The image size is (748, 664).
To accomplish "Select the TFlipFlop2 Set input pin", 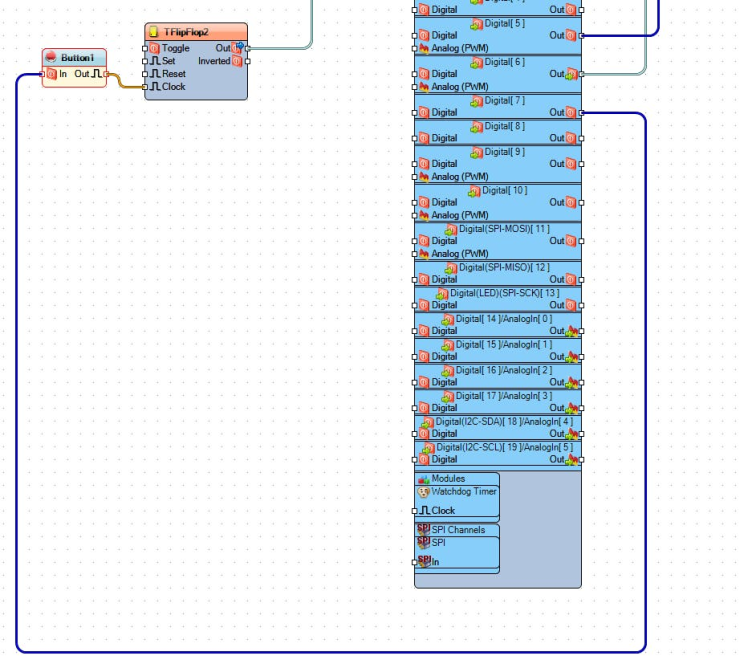I will (x=145, y=61).
